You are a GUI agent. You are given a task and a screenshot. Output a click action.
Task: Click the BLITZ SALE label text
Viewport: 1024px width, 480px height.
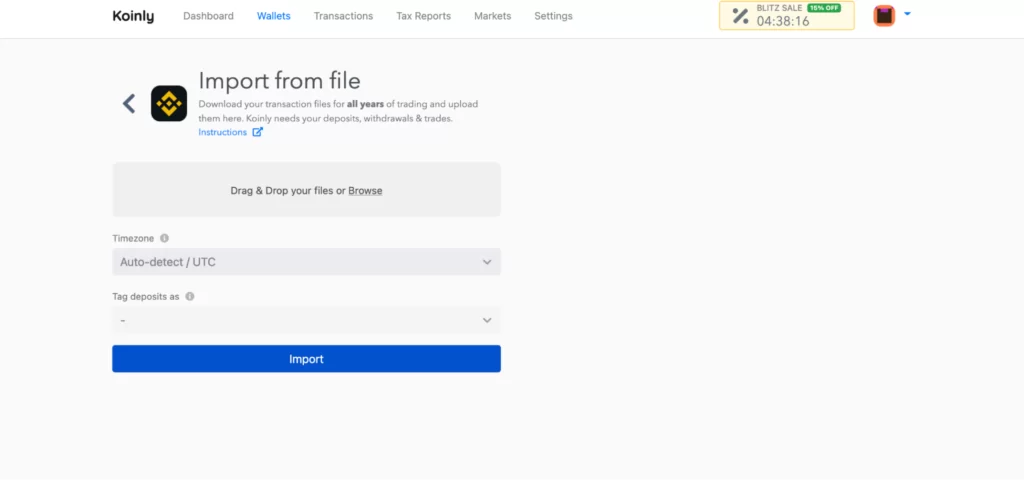click(779, 8)
